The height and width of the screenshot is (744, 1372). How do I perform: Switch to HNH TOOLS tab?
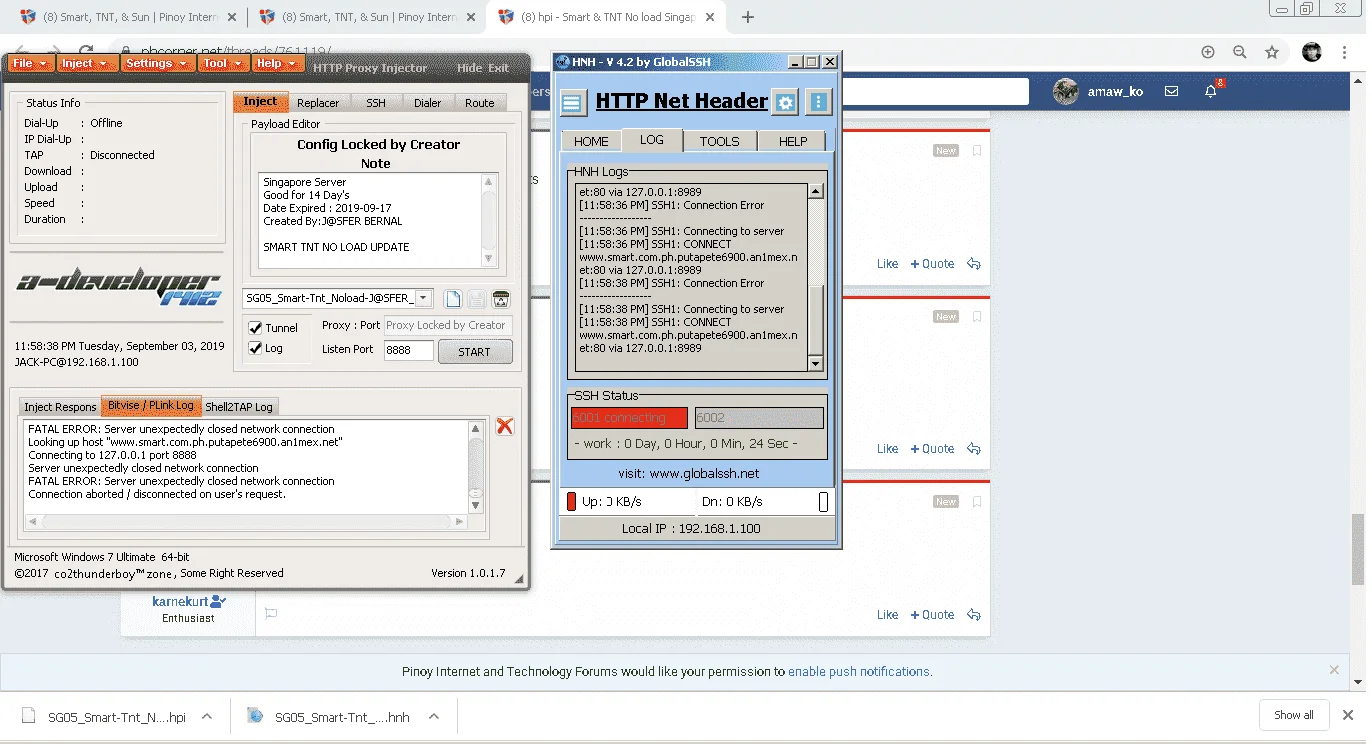coord(719,141)
